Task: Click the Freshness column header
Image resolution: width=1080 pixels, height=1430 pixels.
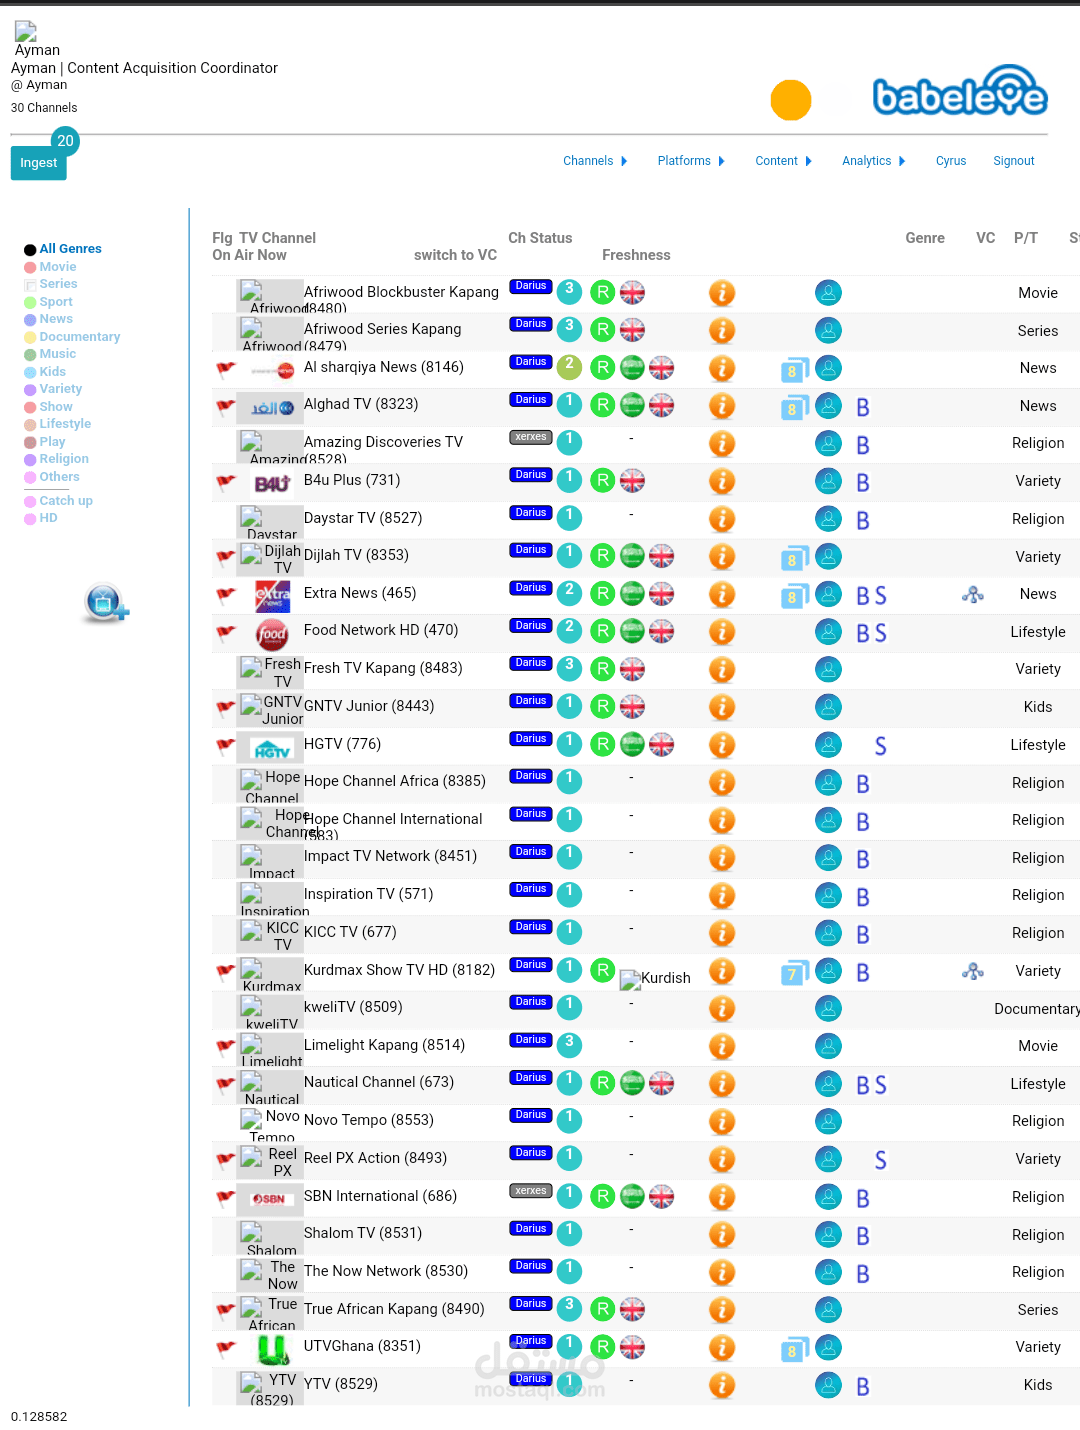Action: [636, 255]
